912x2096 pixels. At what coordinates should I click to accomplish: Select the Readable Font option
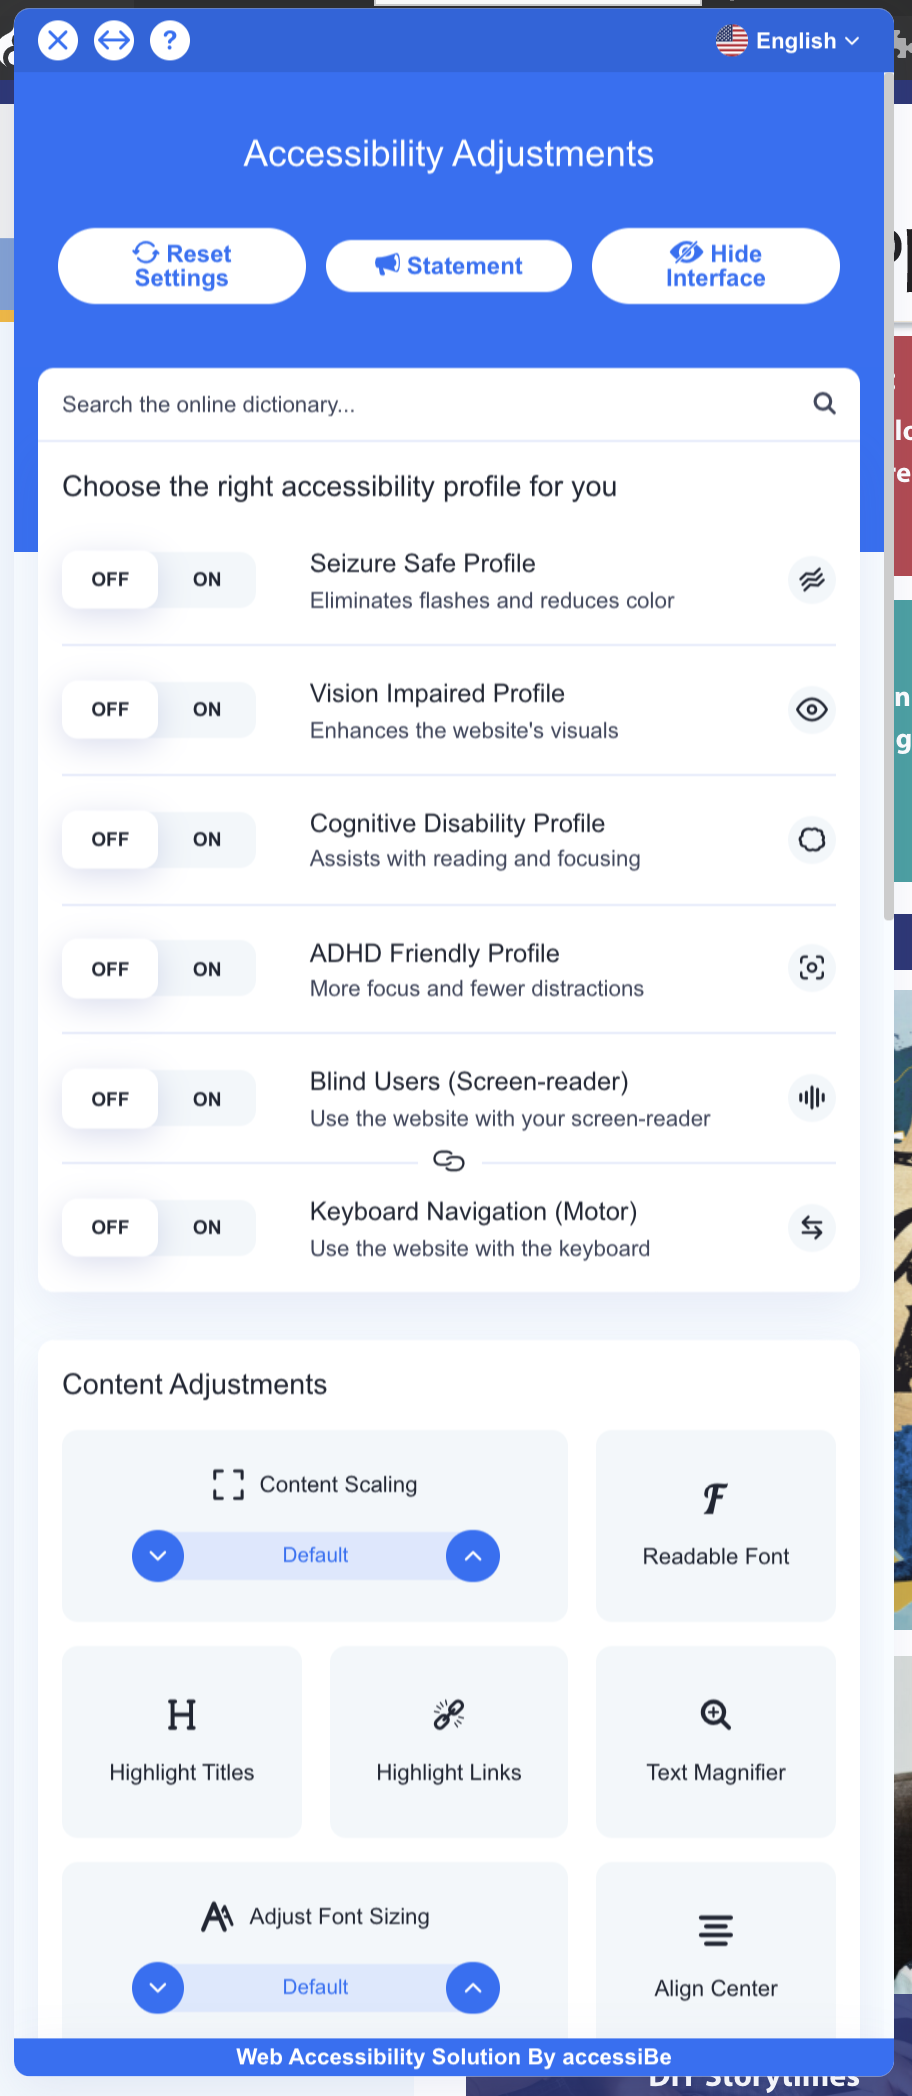(716, 1526)
